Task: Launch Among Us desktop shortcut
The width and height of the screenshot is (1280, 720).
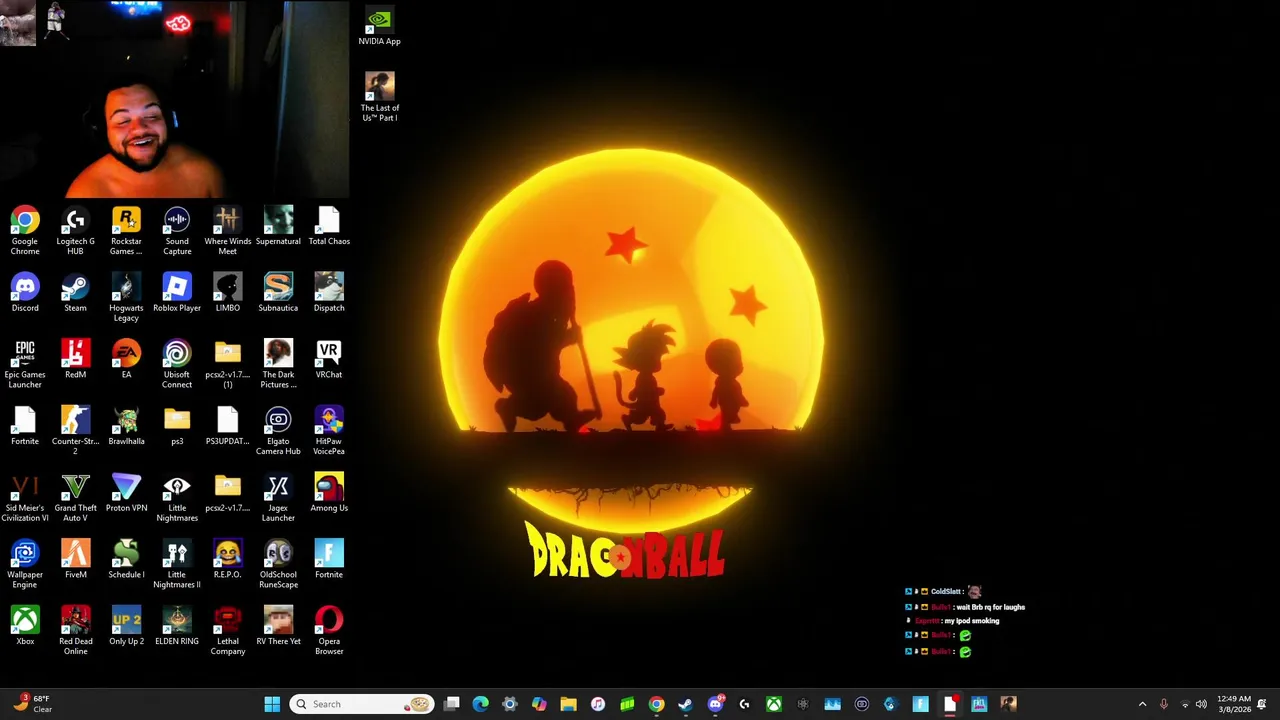Action: (x=329, y=494)
